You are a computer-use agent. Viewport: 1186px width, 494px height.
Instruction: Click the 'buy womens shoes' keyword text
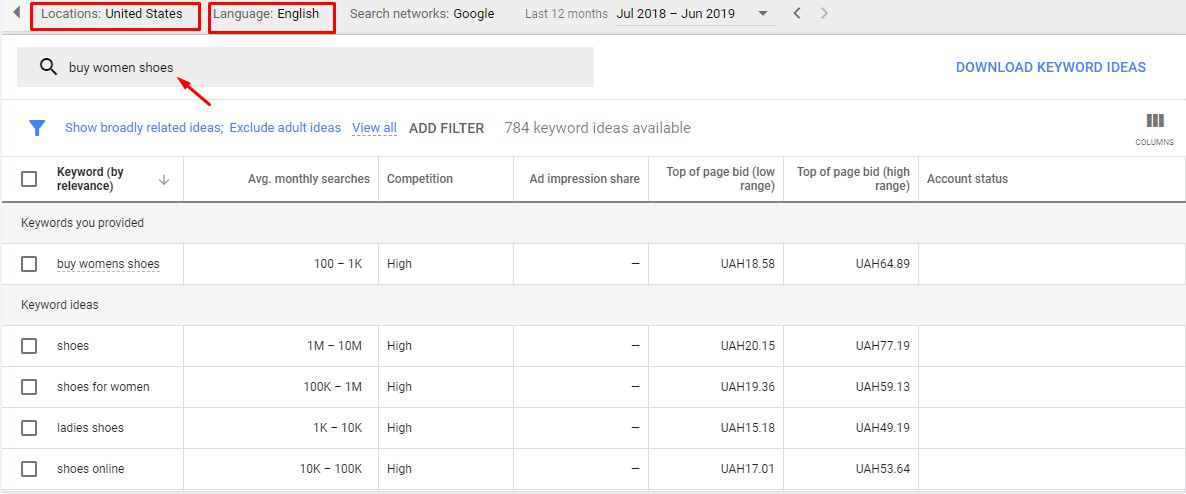click(108, 264)
